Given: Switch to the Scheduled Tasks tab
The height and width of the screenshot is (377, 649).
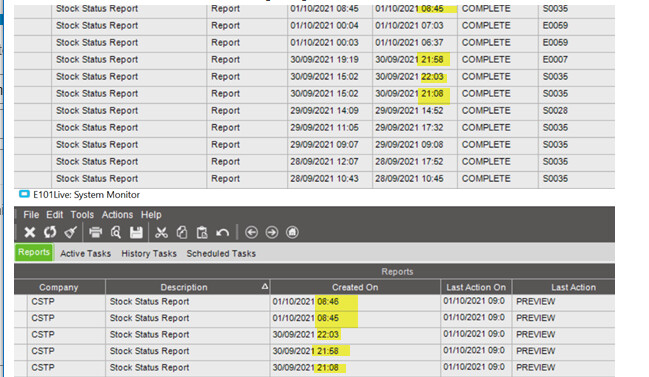Looking at the screenshot, I should pos(221,253).
